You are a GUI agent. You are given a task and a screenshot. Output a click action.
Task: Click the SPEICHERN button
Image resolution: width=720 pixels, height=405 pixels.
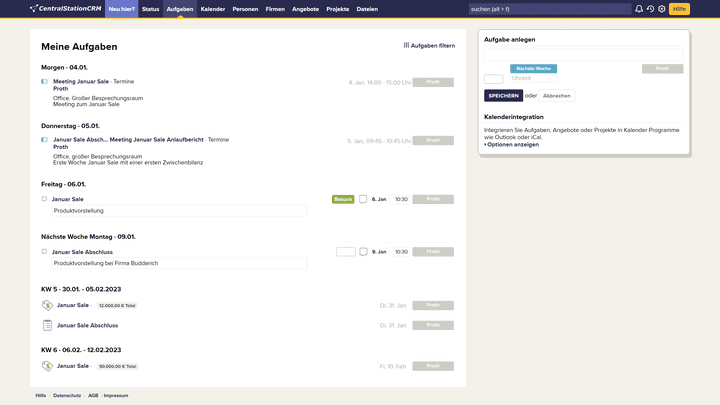pyautogui.click(x=503, y=96)
